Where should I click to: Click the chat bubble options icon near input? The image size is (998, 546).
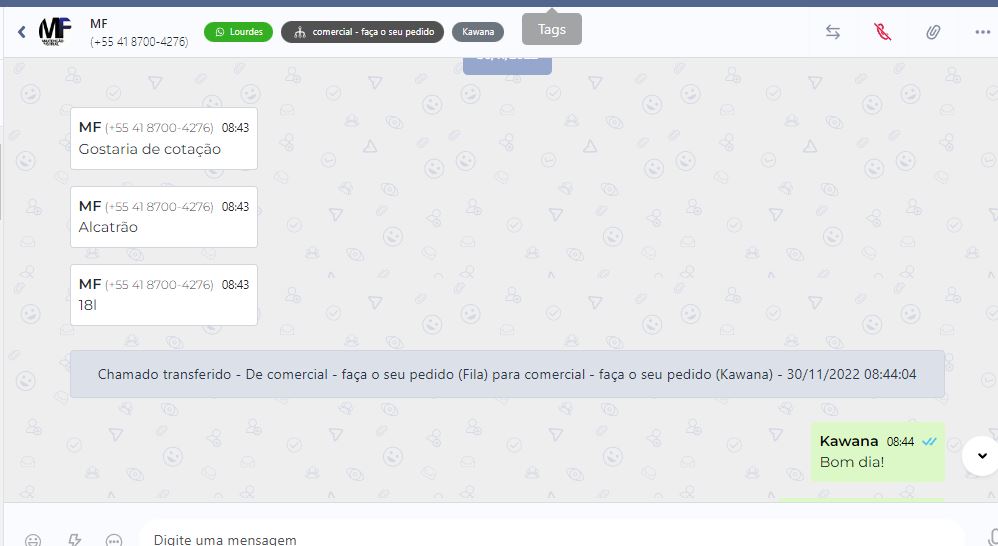point(114,540)
